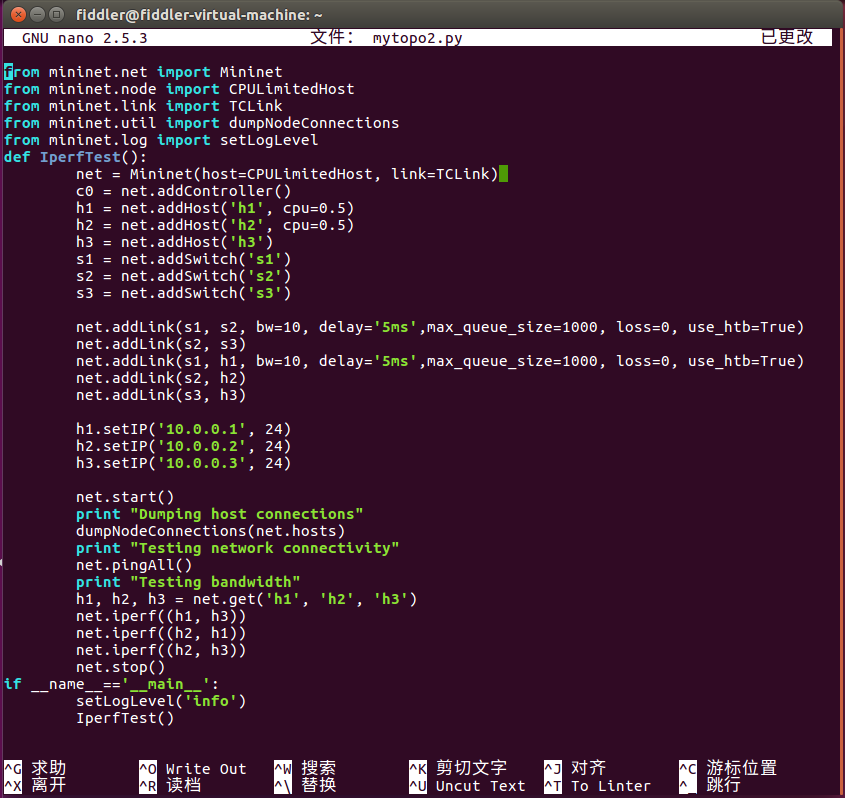Image resolution: width=845 pixels, height=798 pixels.
Task: Click the ^_ 跳行 go to line shortcut
Action: pos(710,786)
